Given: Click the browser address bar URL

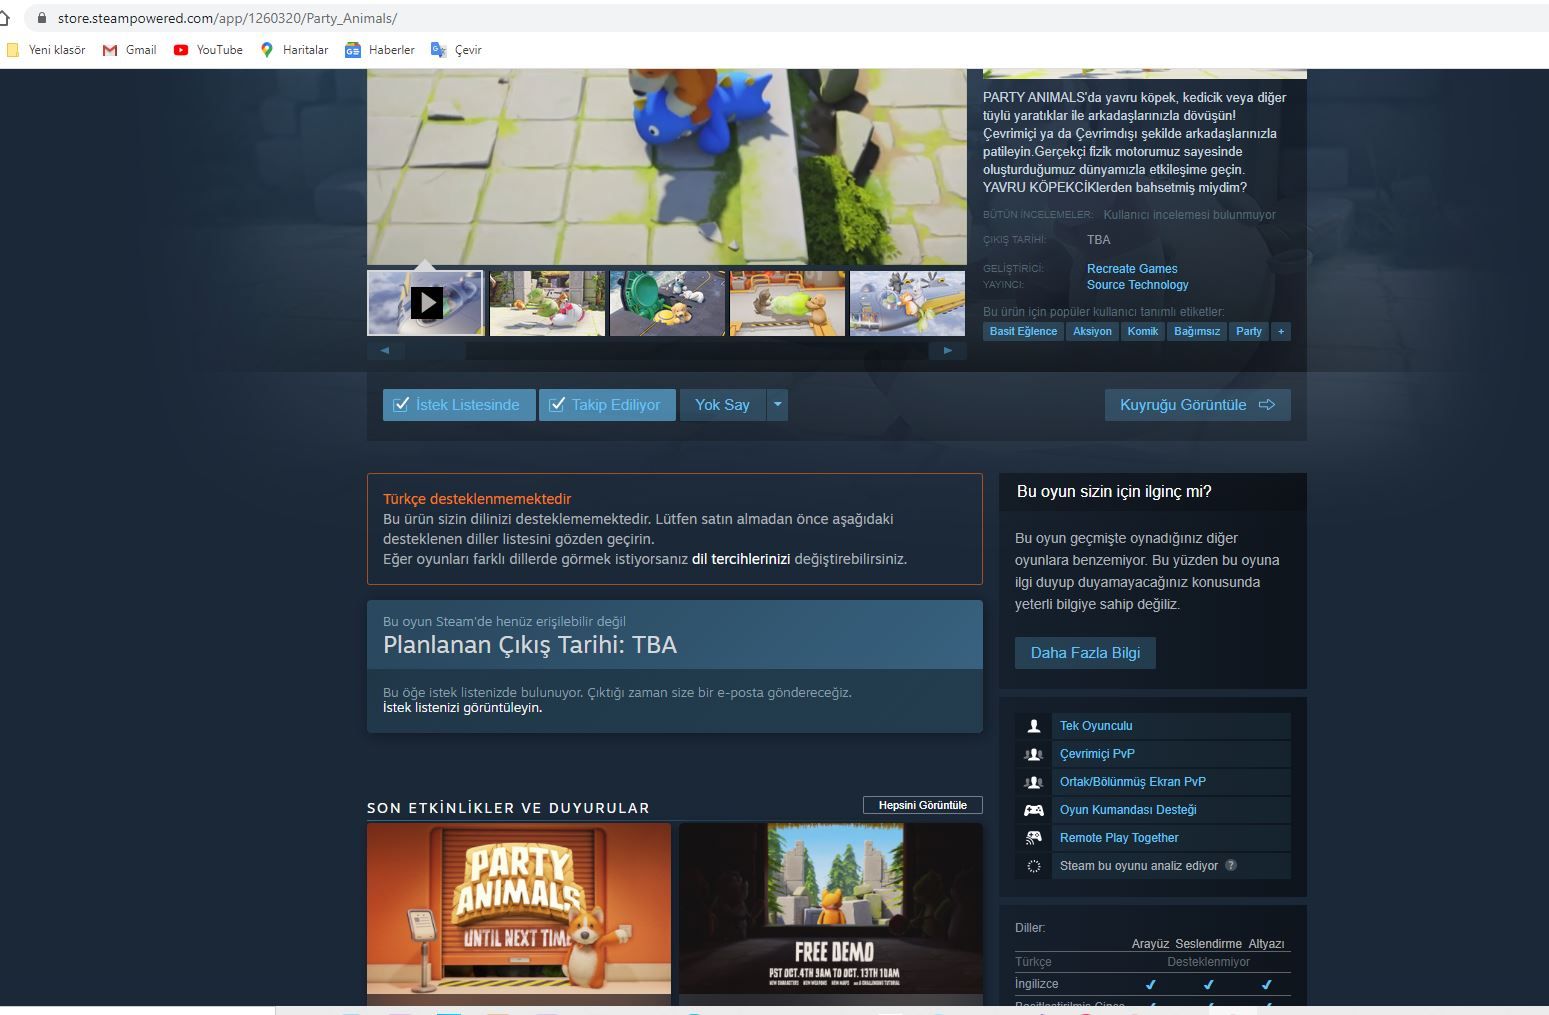Looking at the screenshot, I should pyautogui.click(x=227, y=18).
